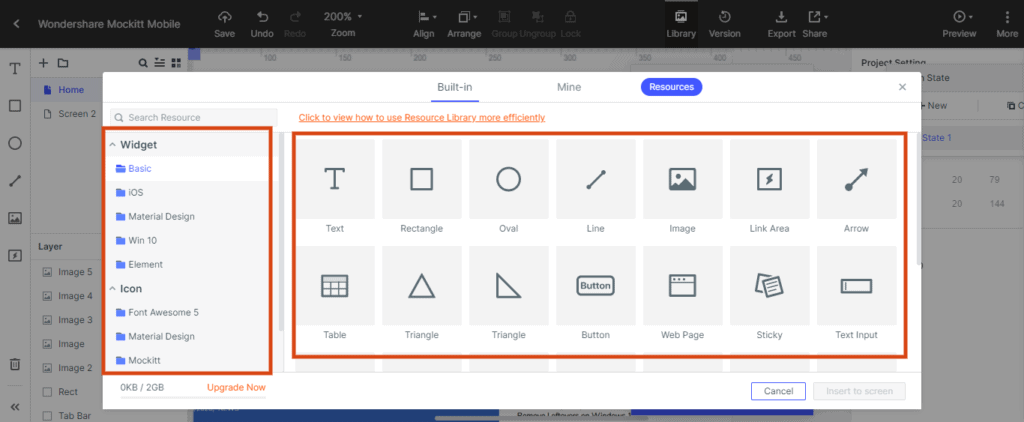Click the canvas horizontal scrollbar
The image size is (1024, 422).
[539, 418]
